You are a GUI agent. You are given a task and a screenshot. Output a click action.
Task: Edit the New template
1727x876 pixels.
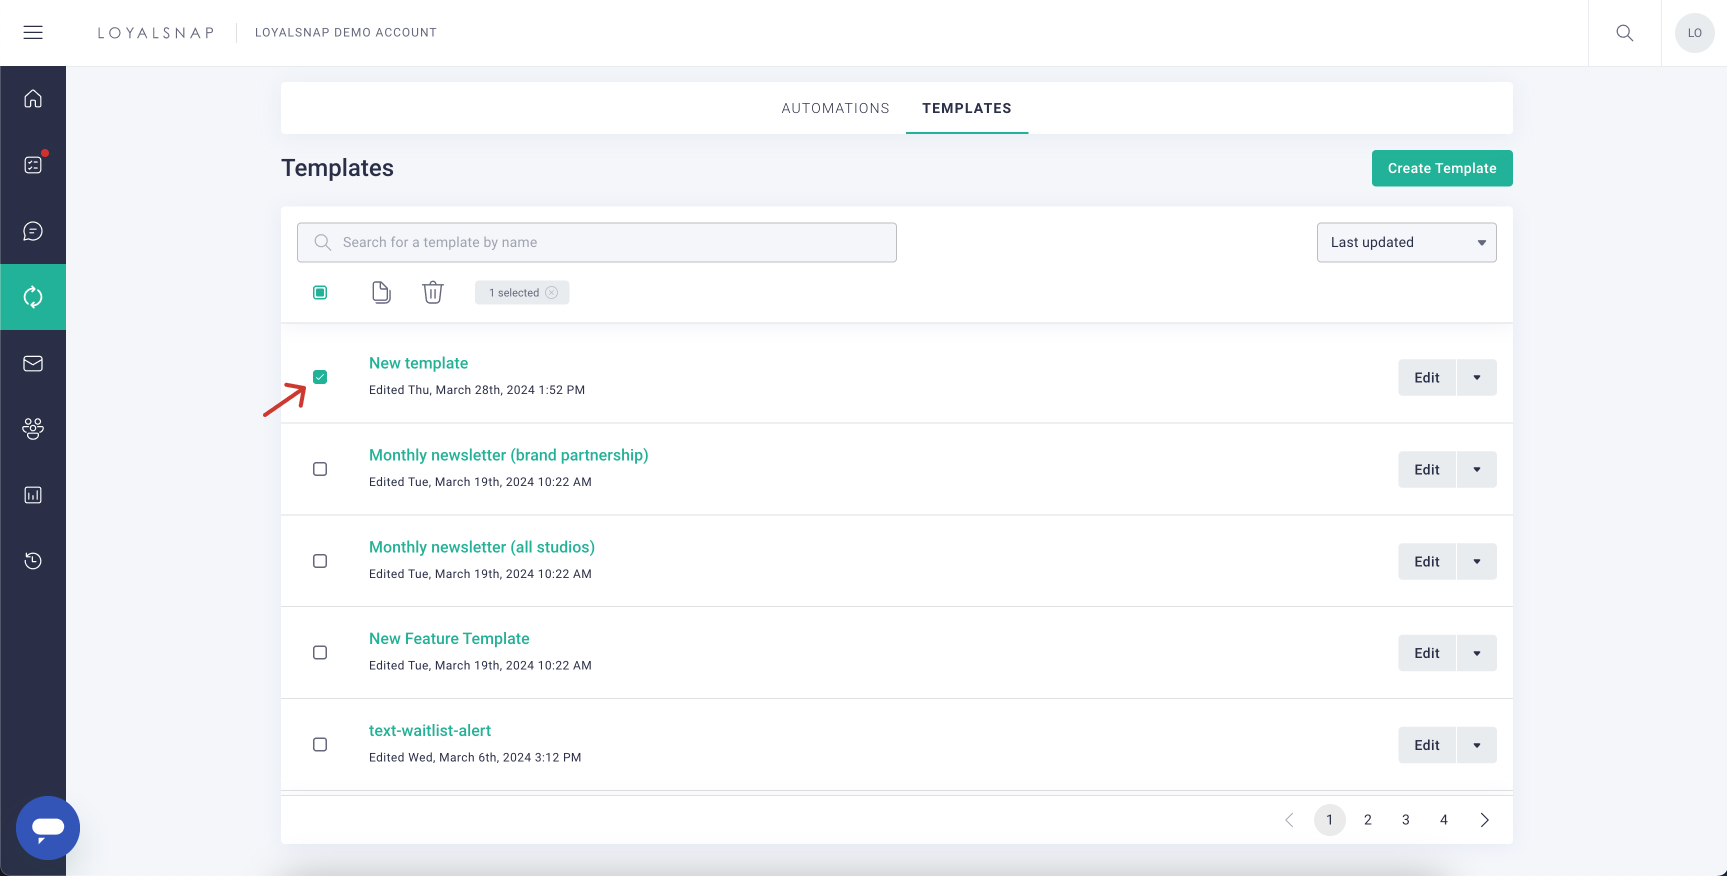click(1427, 377)
